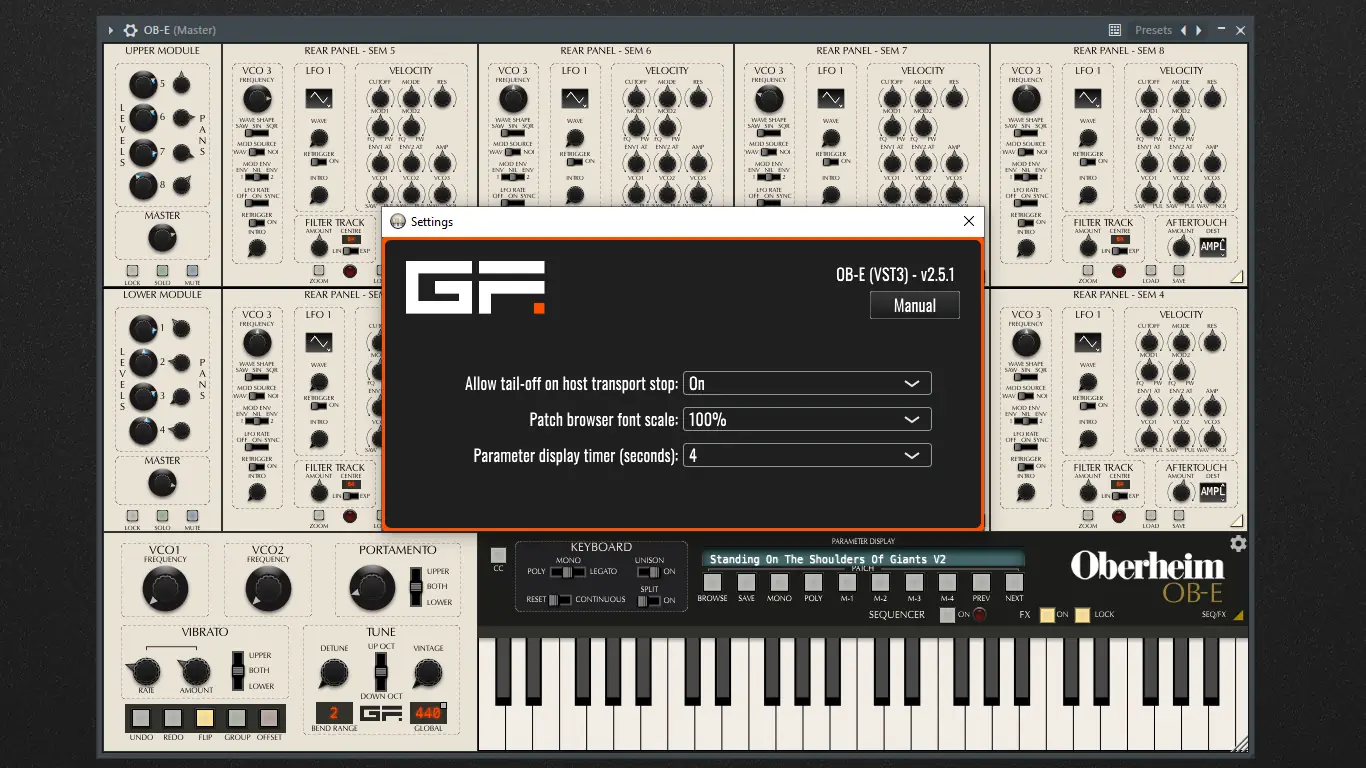Click the BEND RANGE value display
Viewport: 1366px width, 768px height.
[x=334, y=712]
